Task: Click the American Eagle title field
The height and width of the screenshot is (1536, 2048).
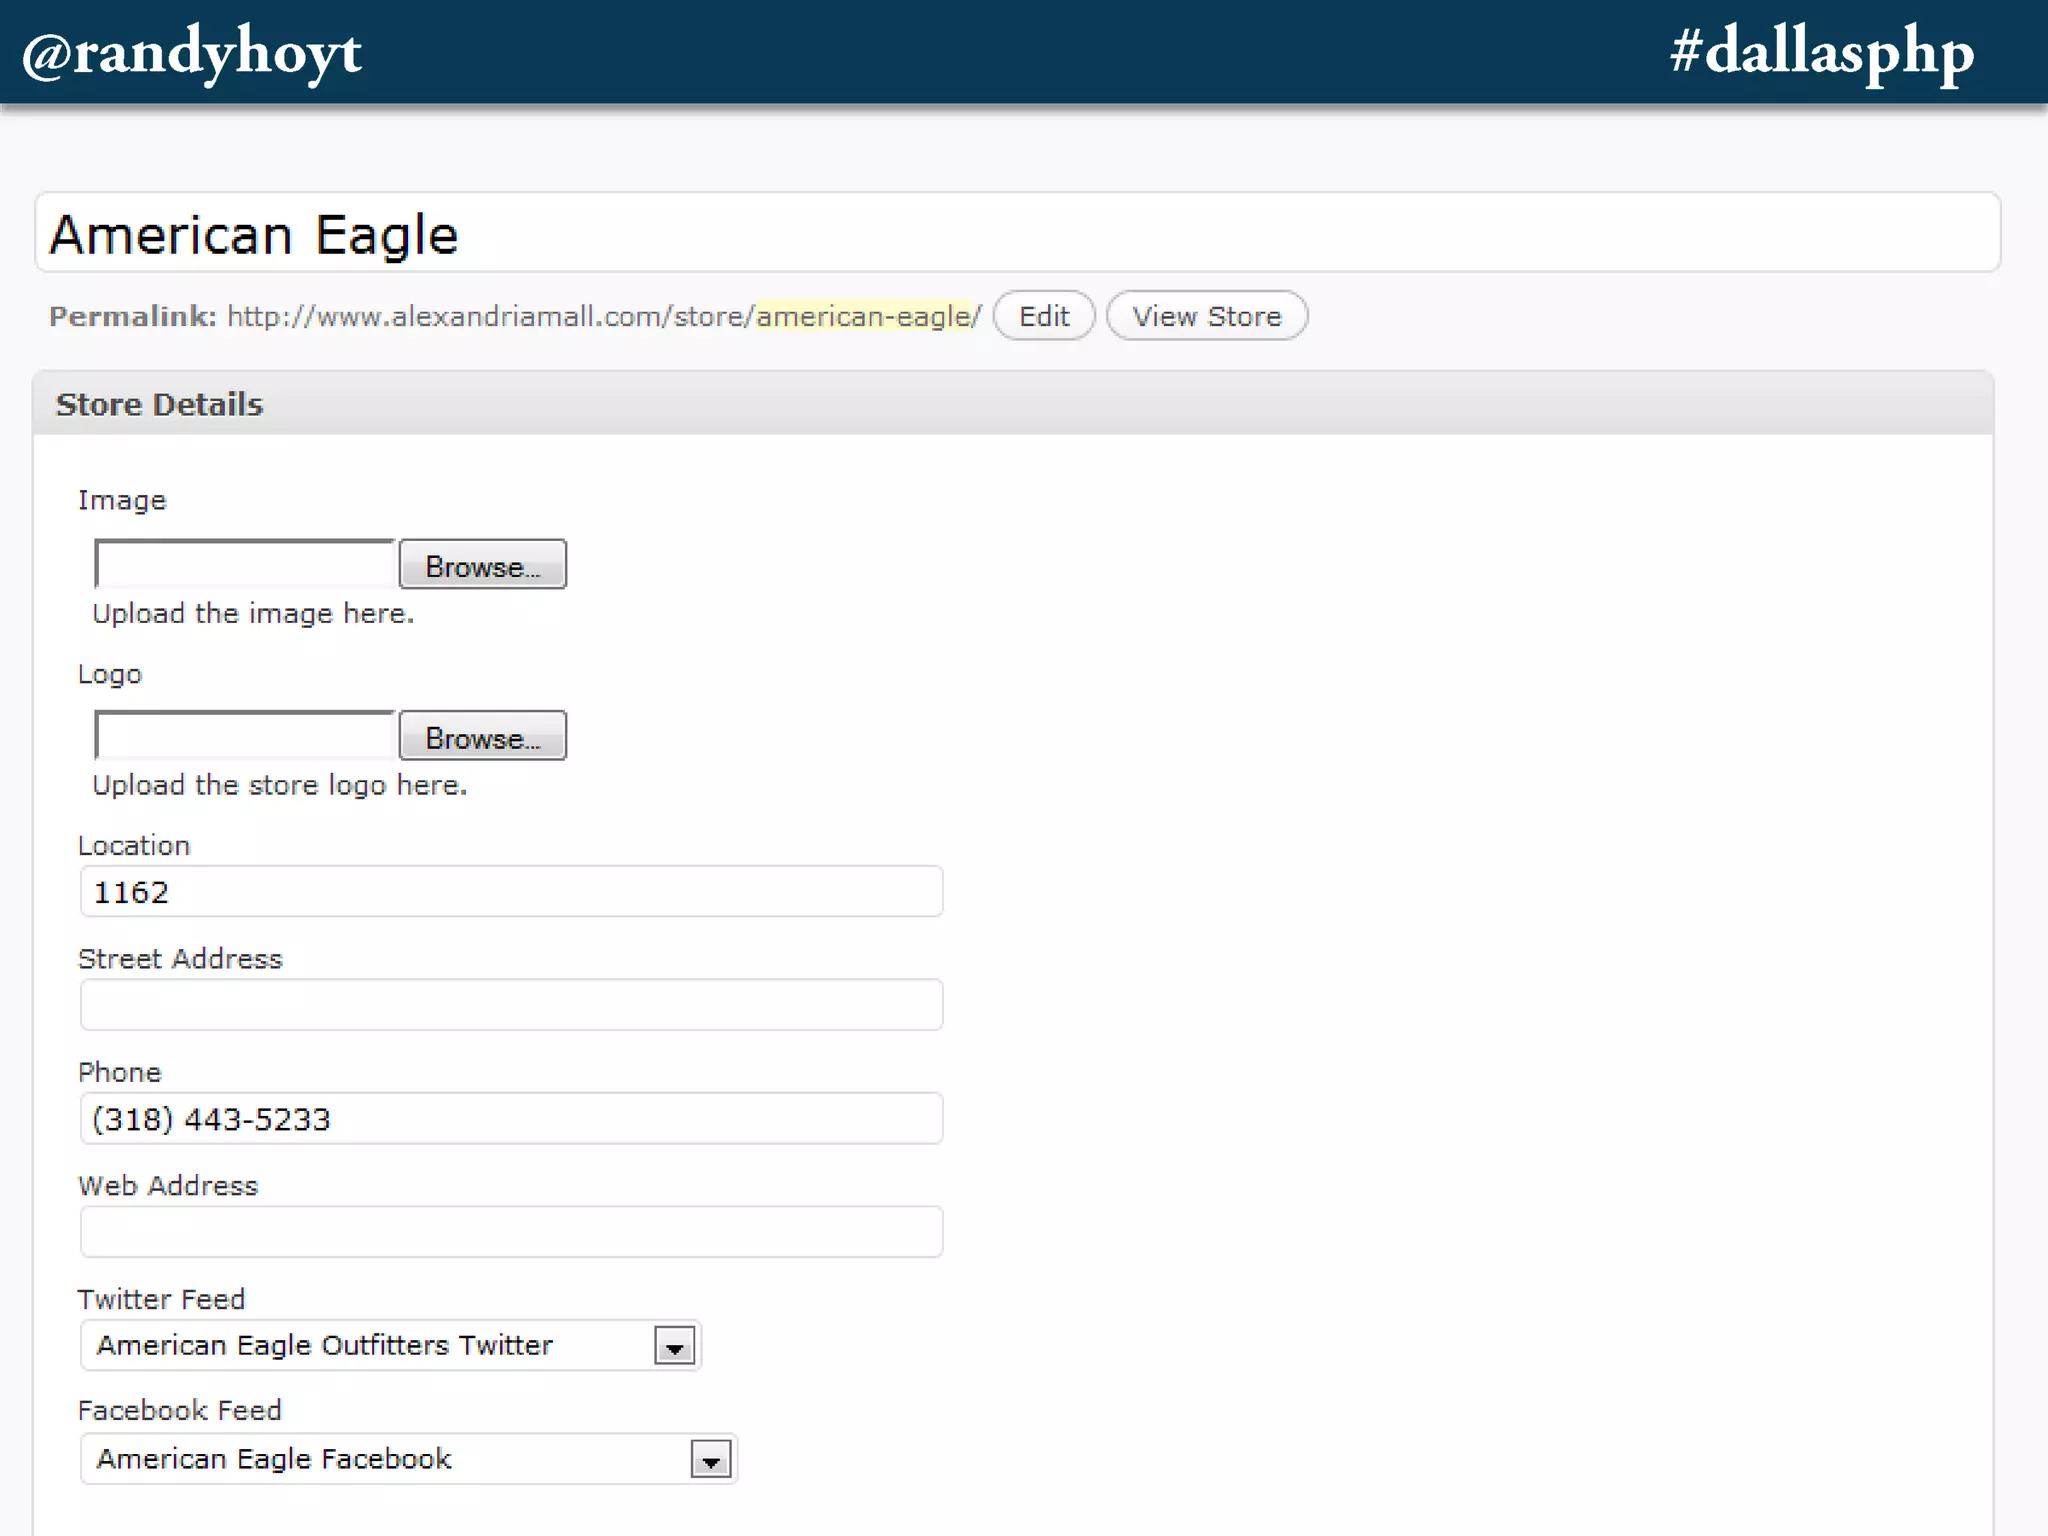Action: 1016,234
